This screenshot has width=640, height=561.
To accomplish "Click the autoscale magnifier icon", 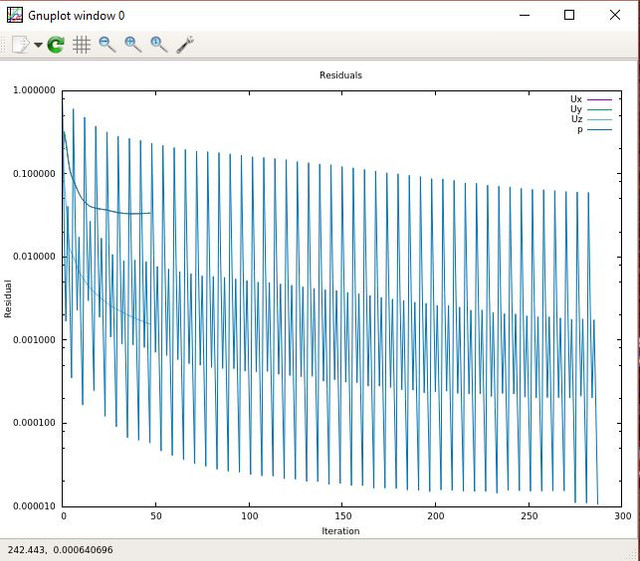I will tap(159, 45).
